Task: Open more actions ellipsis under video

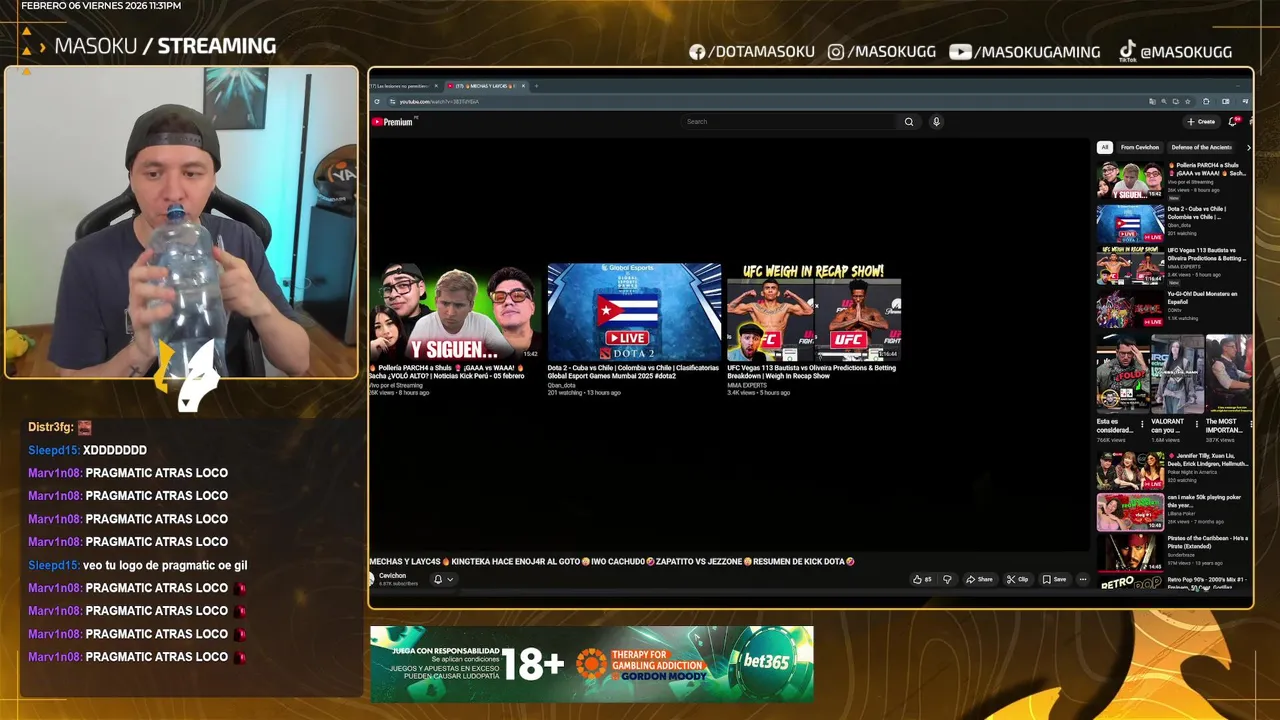Action: [x=1082, y=579]
